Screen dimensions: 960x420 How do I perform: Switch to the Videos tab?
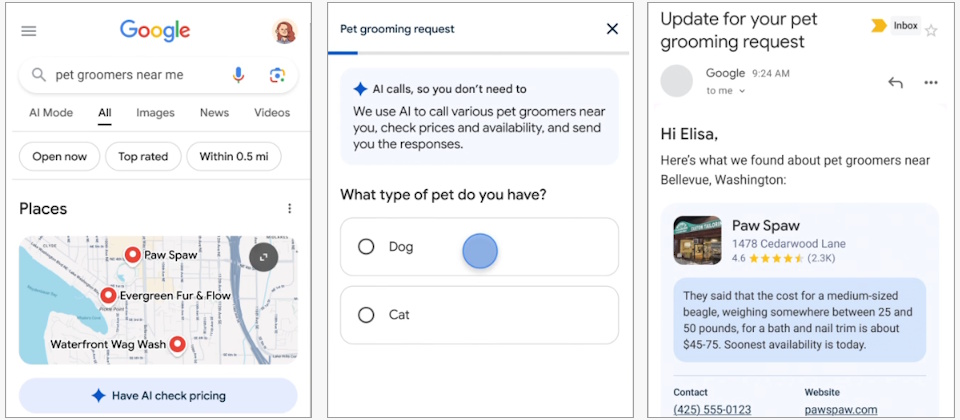click(x=272, y=113)
